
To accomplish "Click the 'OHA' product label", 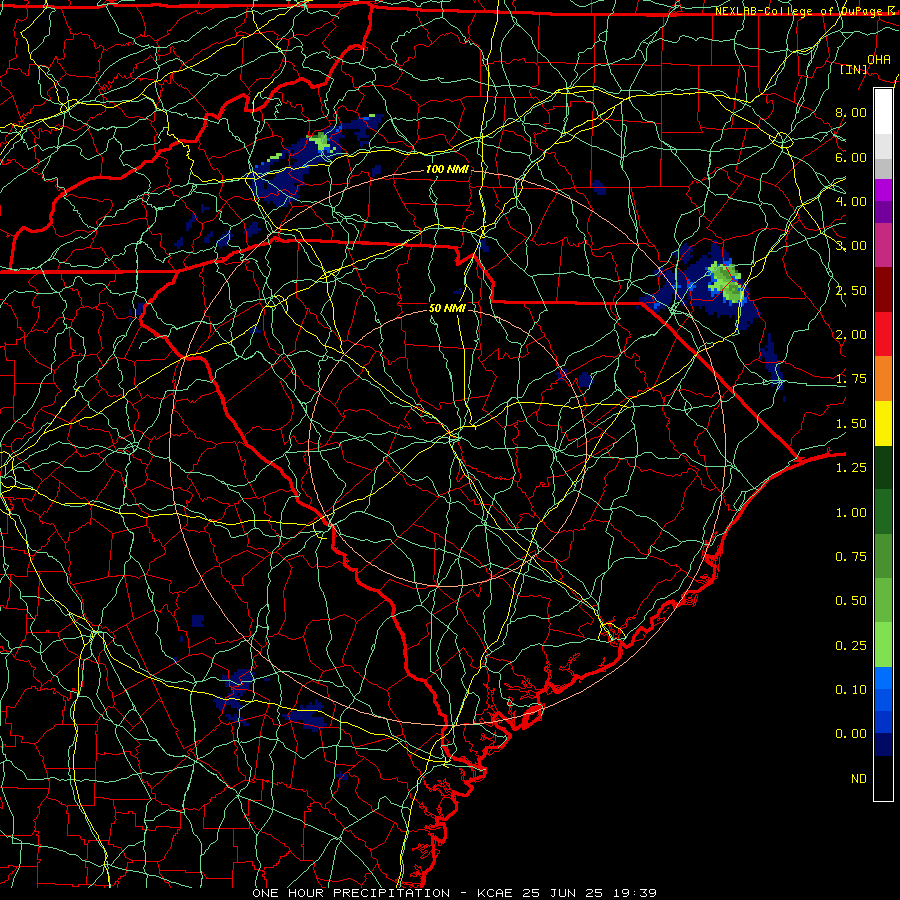I will coord(879,59).
